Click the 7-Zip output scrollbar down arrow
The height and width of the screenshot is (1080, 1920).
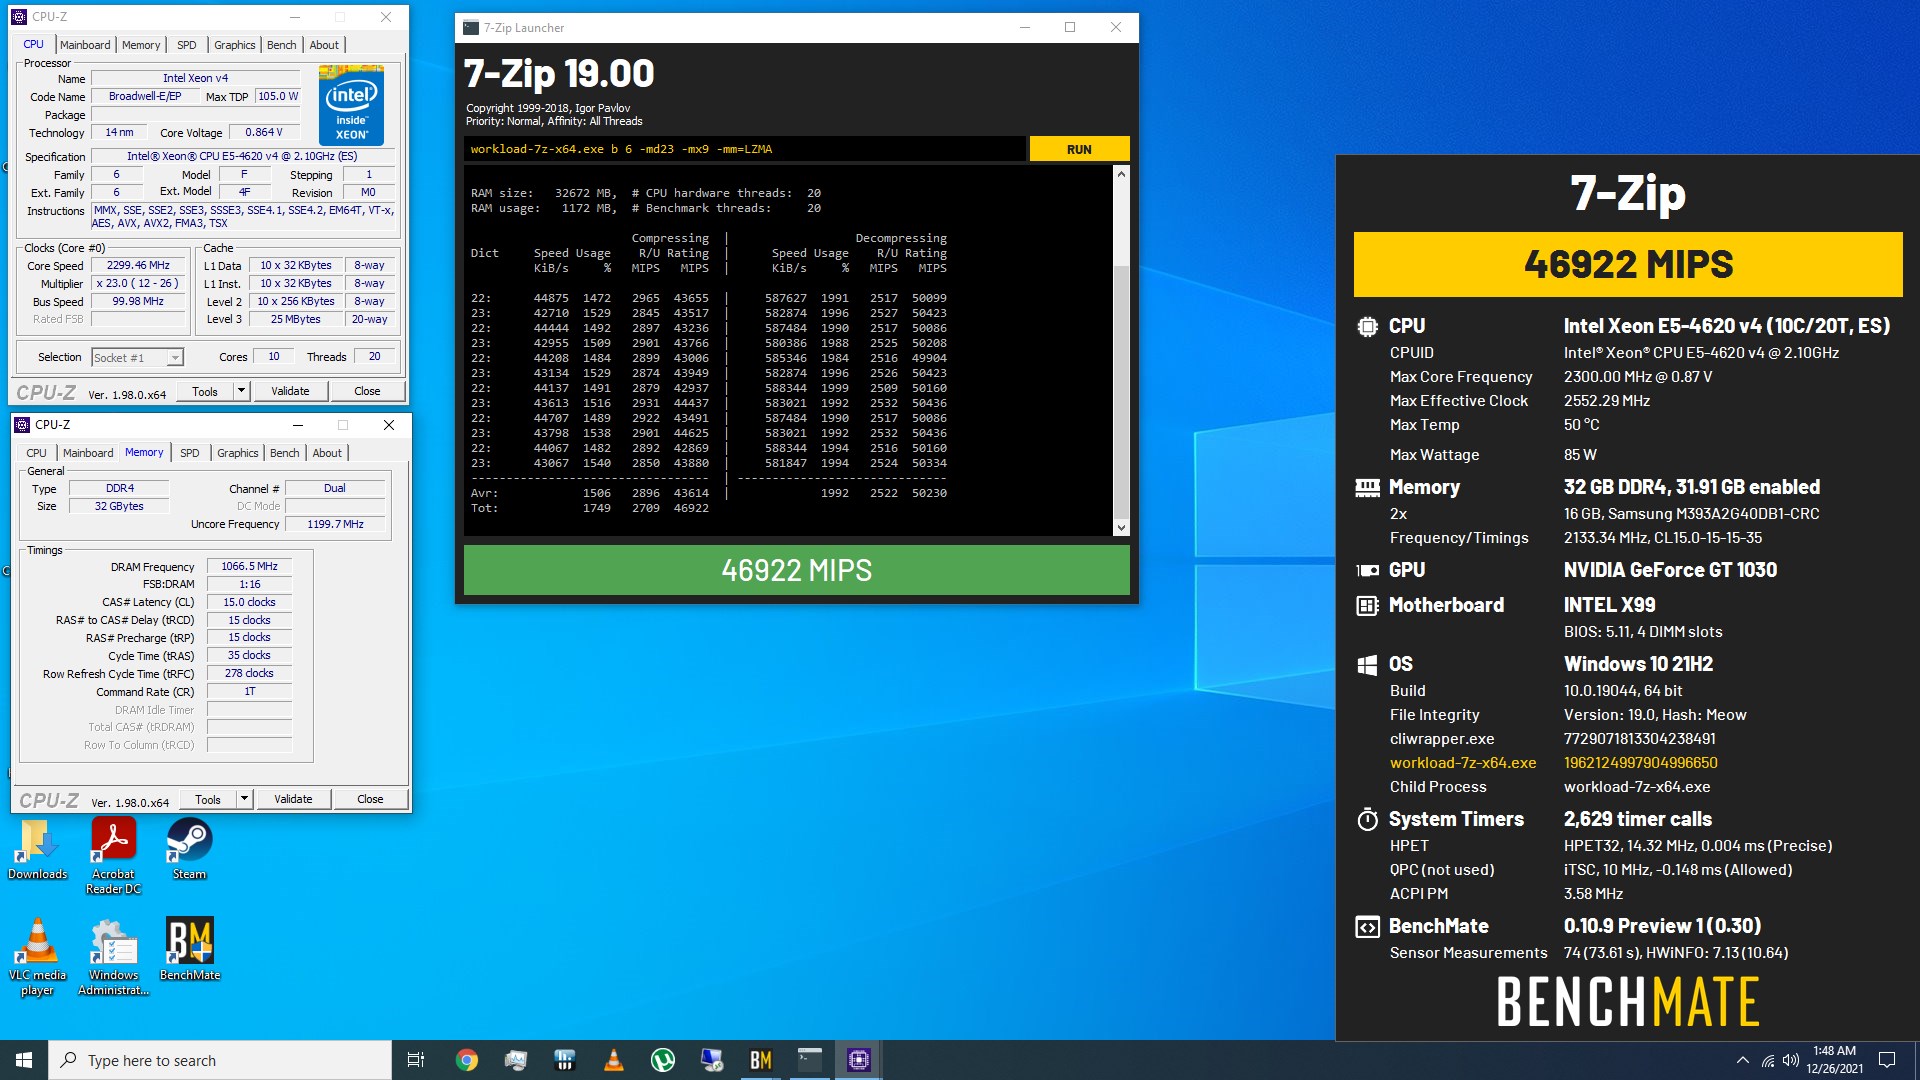tap(1121, 527)
